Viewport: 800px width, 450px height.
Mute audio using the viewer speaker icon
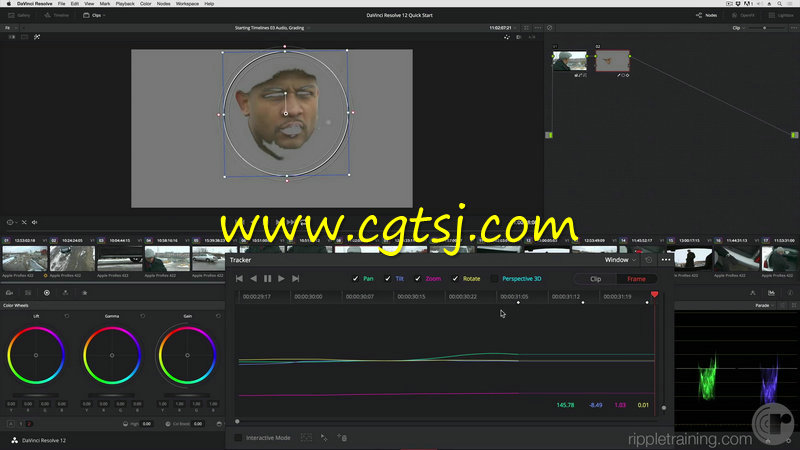[x=35, y=222]
